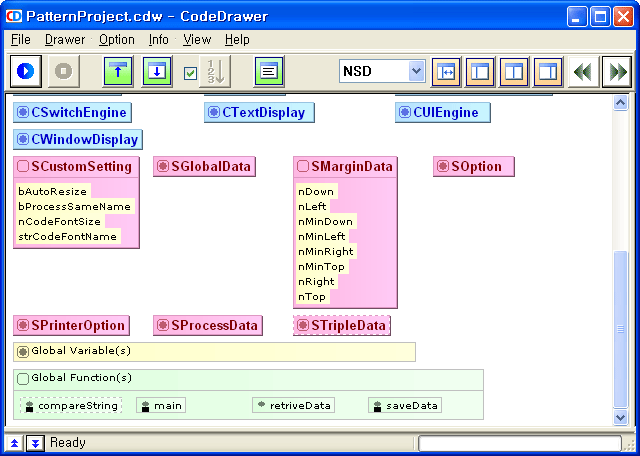This screenshot has height=456, width=640.
Task: Click the 123 sort order toolbar icon
Action: coord(215,71)
